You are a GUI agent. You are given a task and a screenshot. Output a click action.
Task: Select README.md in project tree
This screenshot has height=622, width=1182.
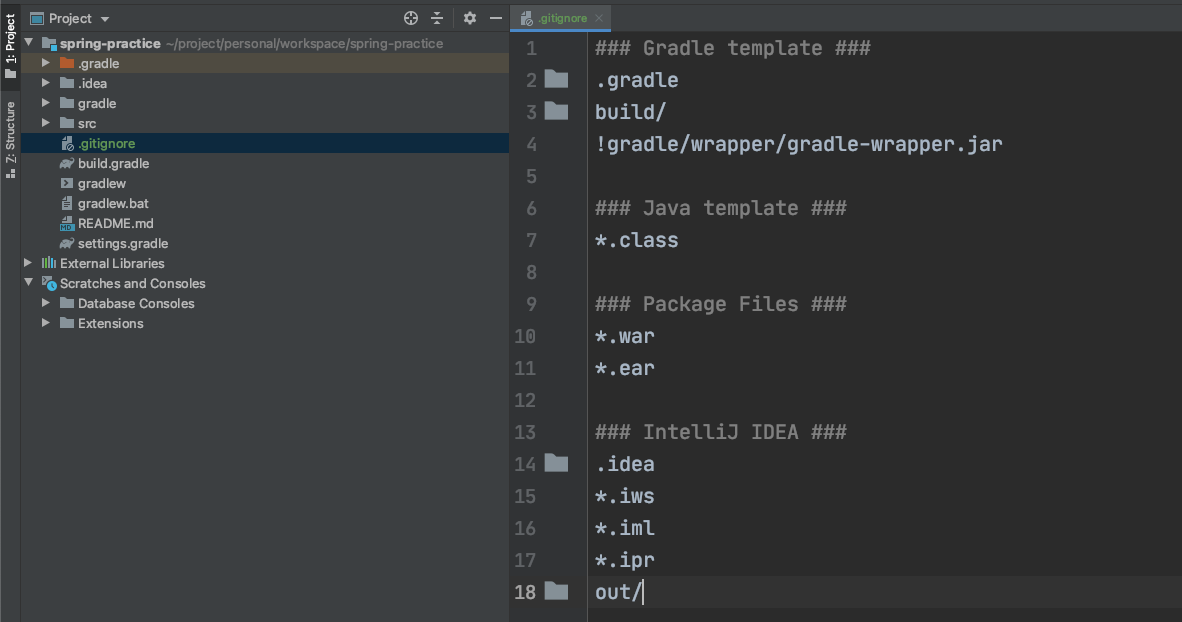pyautogui.click(x=115, y=223)
